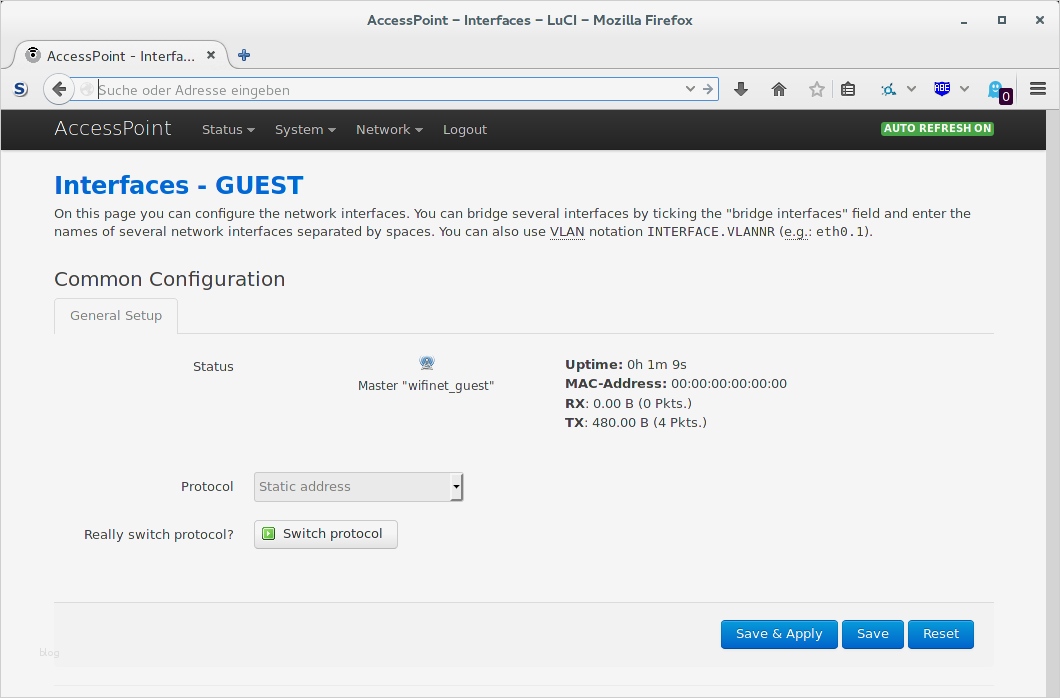Click the wireless icon above Master "wifinet_guest"

426,362
